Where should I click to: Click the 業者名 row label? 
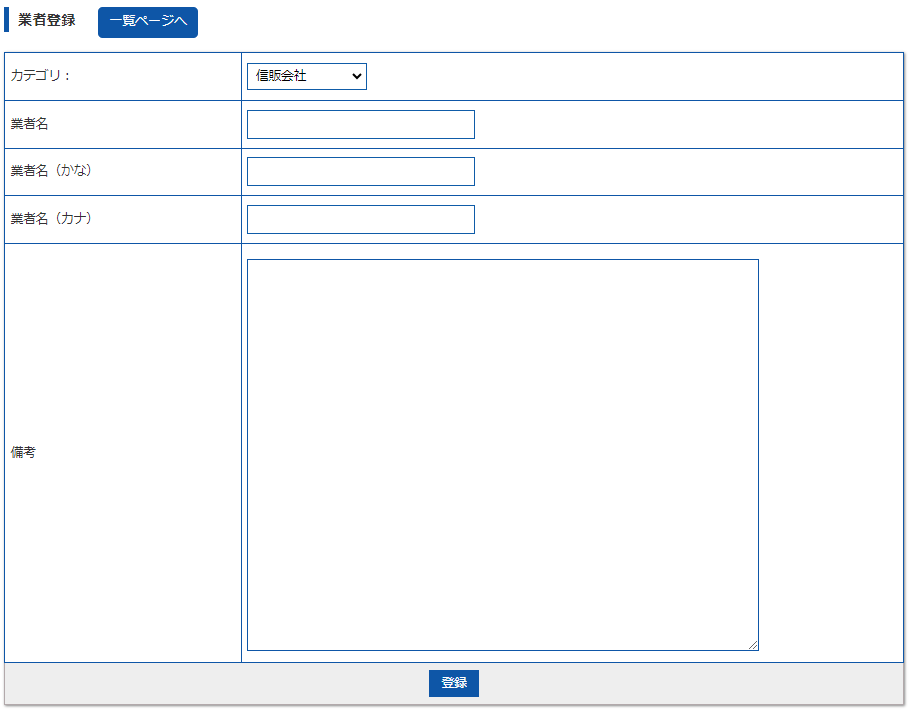click(x=30, y=124)
